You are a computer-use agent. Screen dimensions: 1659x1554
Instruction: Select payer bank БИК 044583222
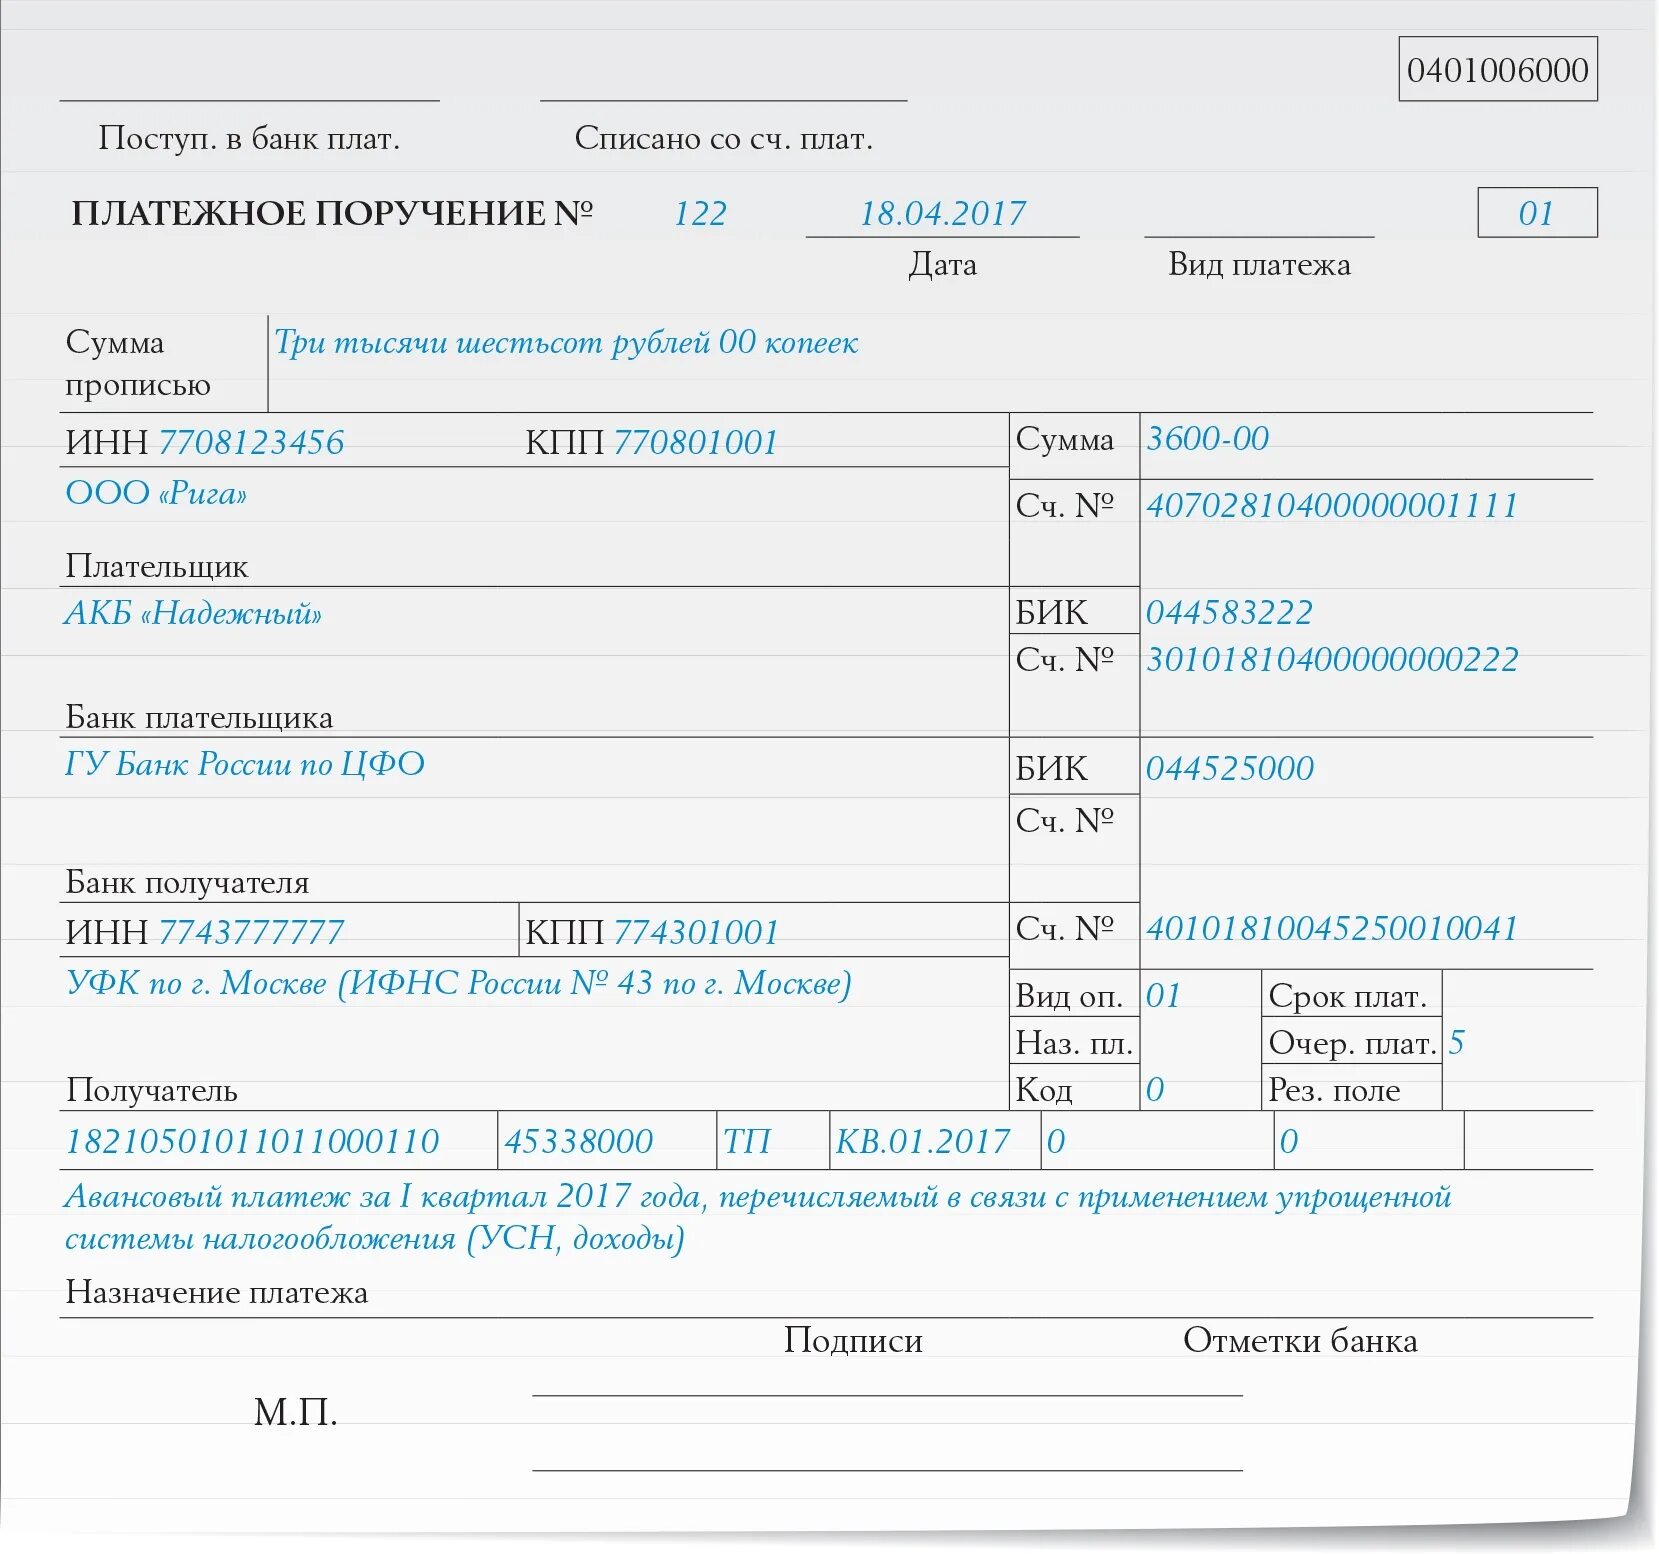point(1229,612)
